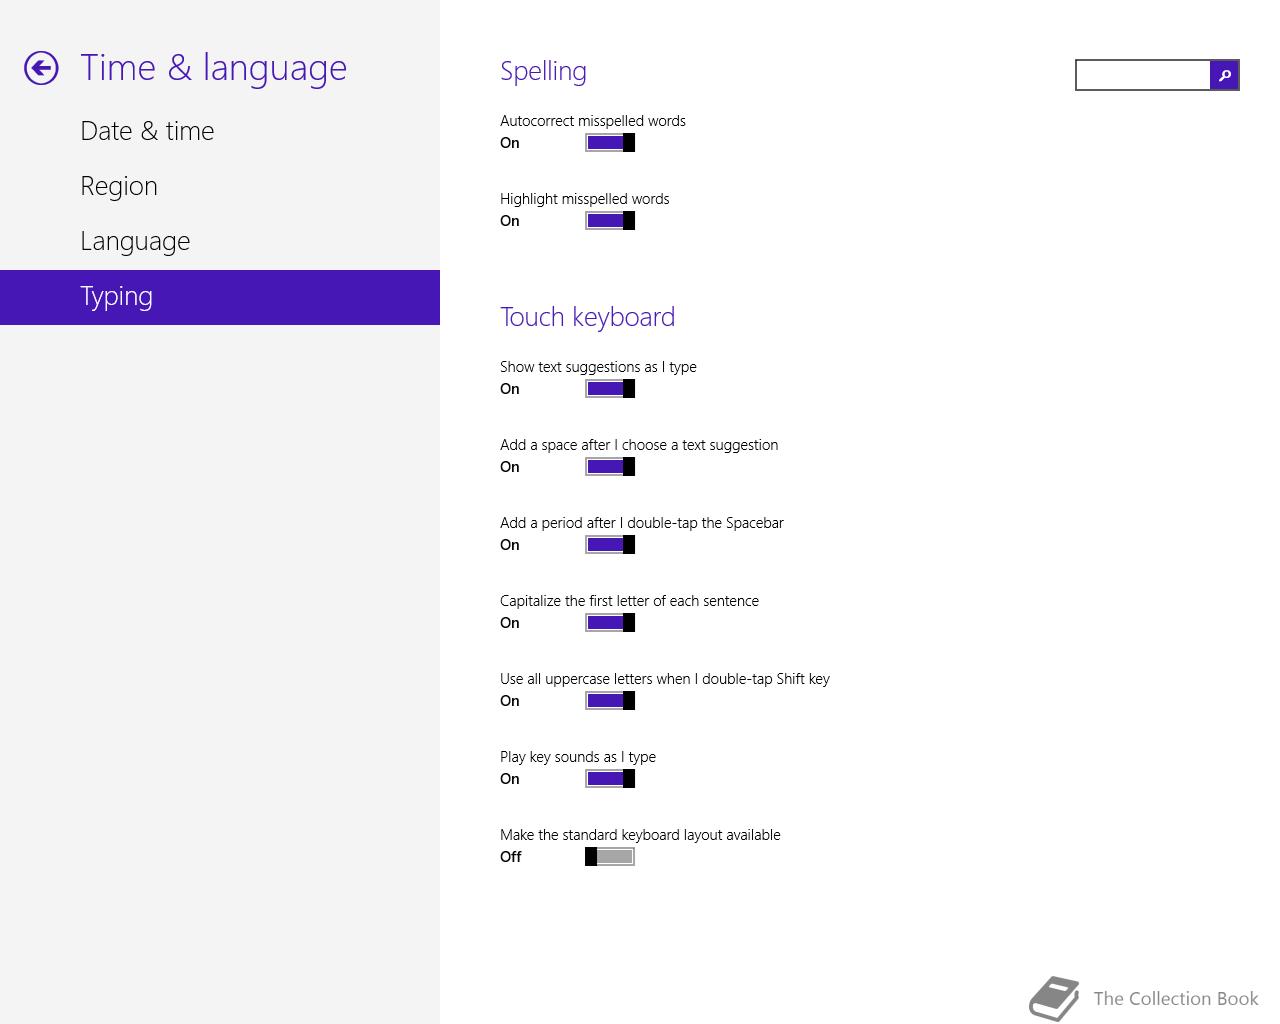Click the back arrow icon

pyautogui.click(x=41, y=68)
